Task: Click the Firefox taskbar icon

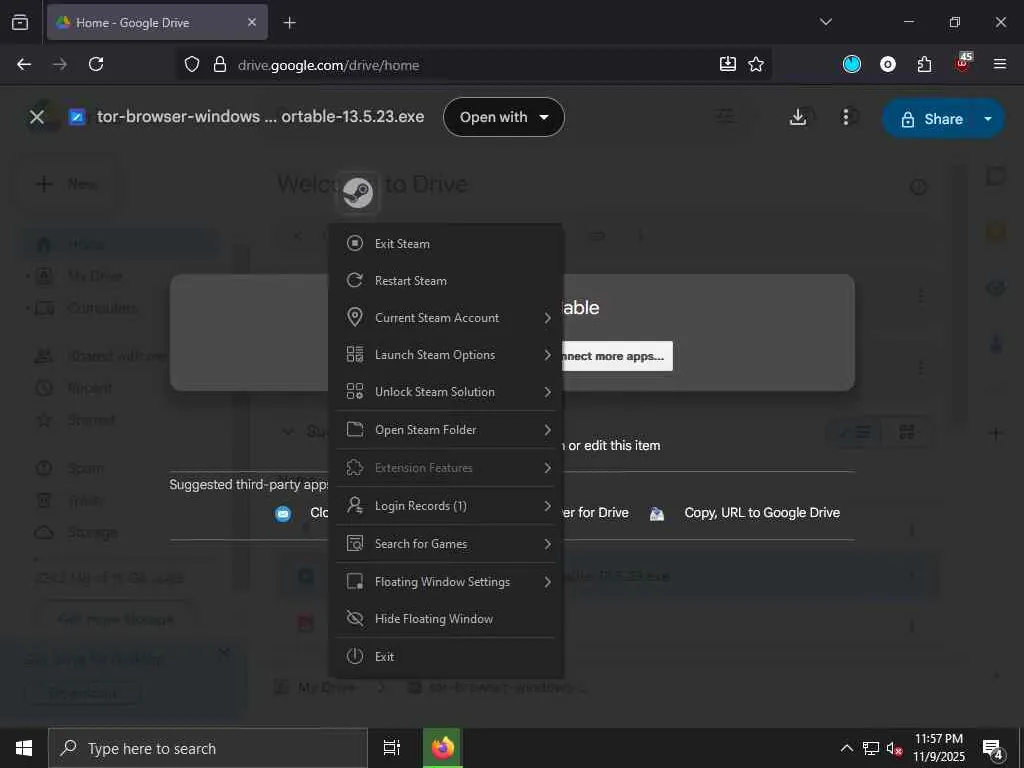Action: click(443, 748)
